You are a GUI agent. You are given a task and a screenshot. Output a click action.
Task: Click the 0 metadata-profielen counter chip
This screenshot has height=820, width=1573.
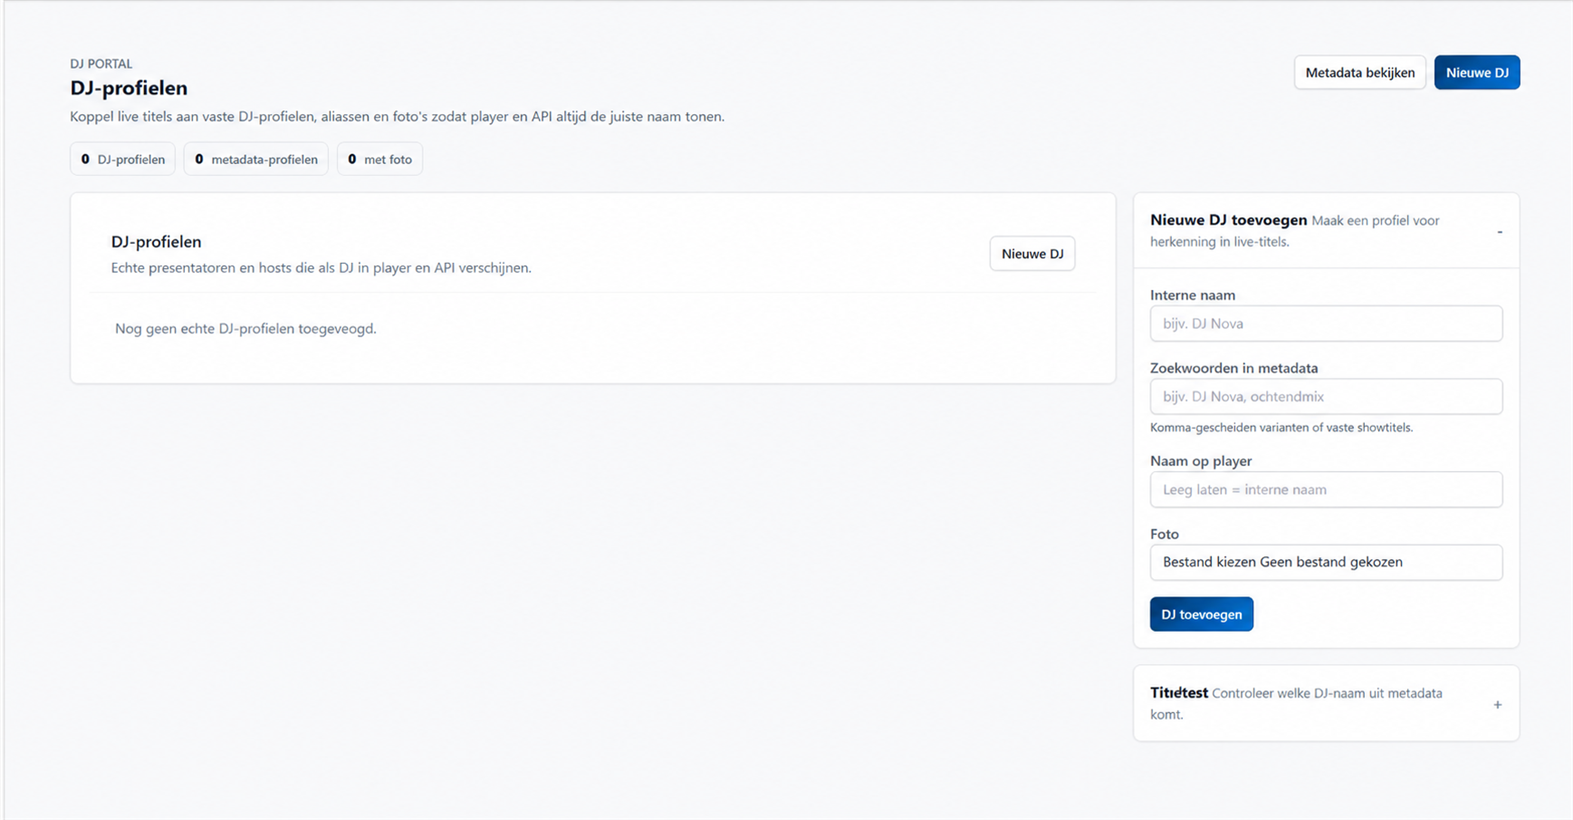pos(256,159)
